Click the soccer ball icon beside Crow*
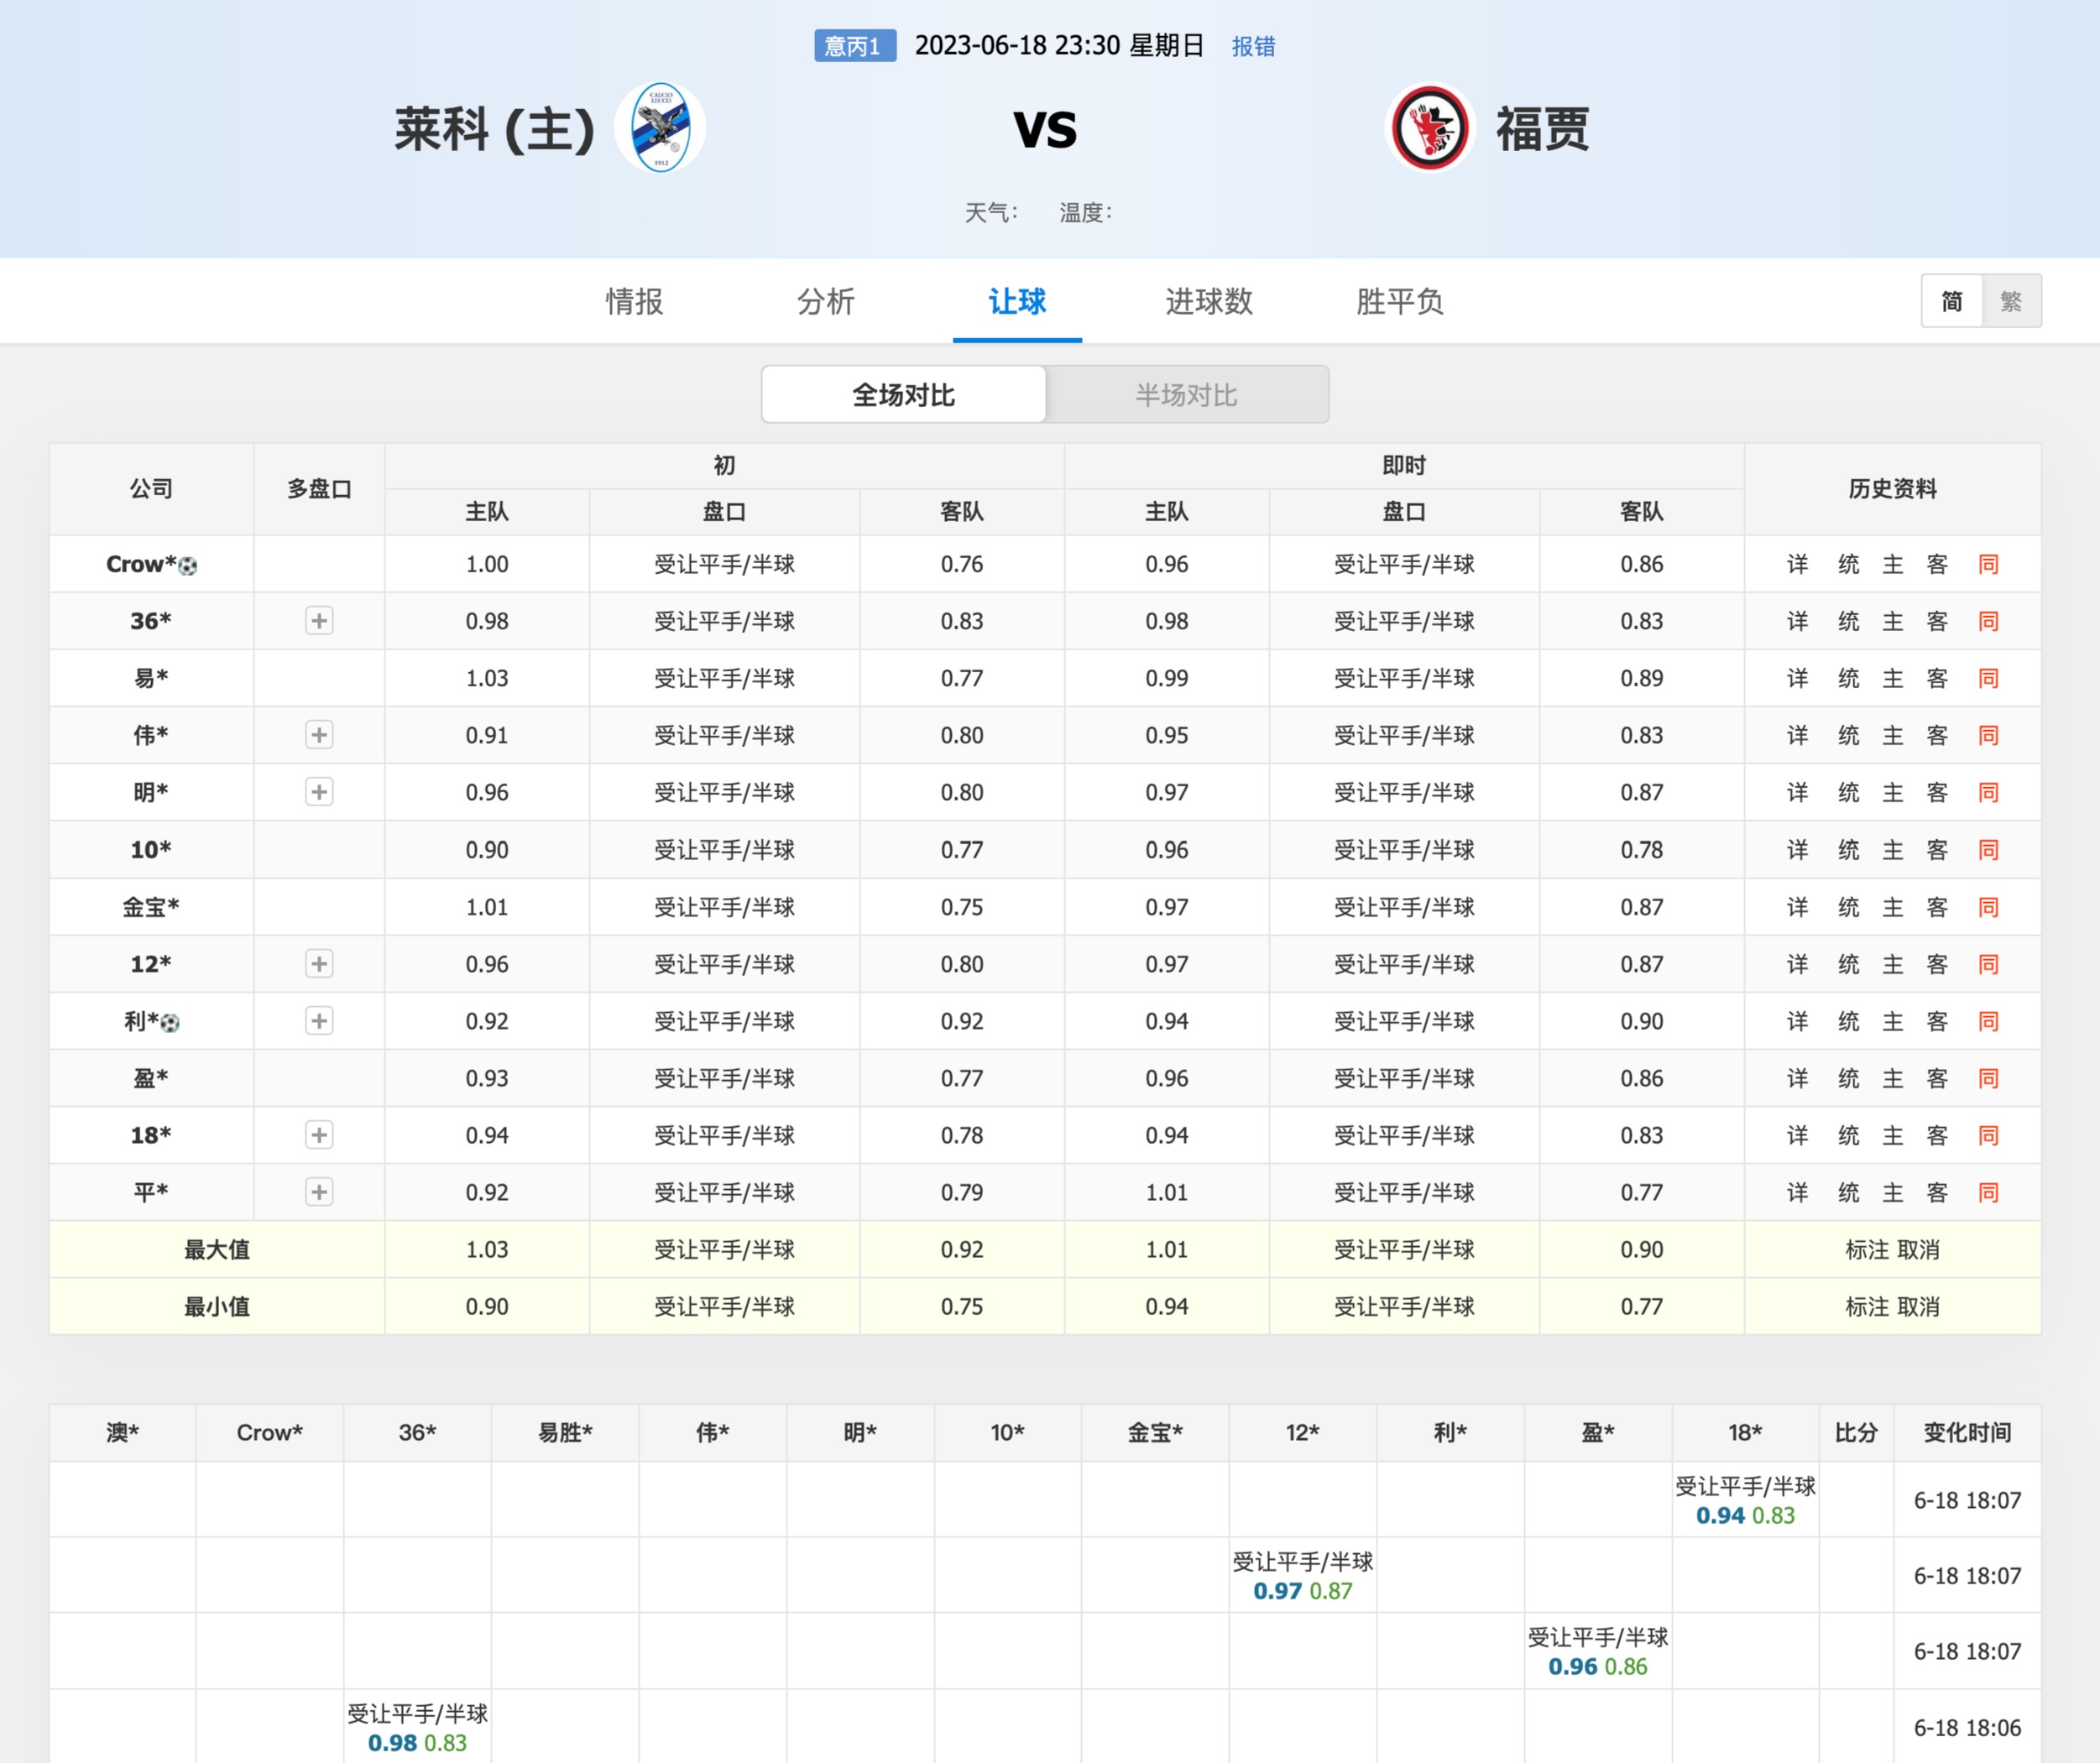 coord(187,566)
